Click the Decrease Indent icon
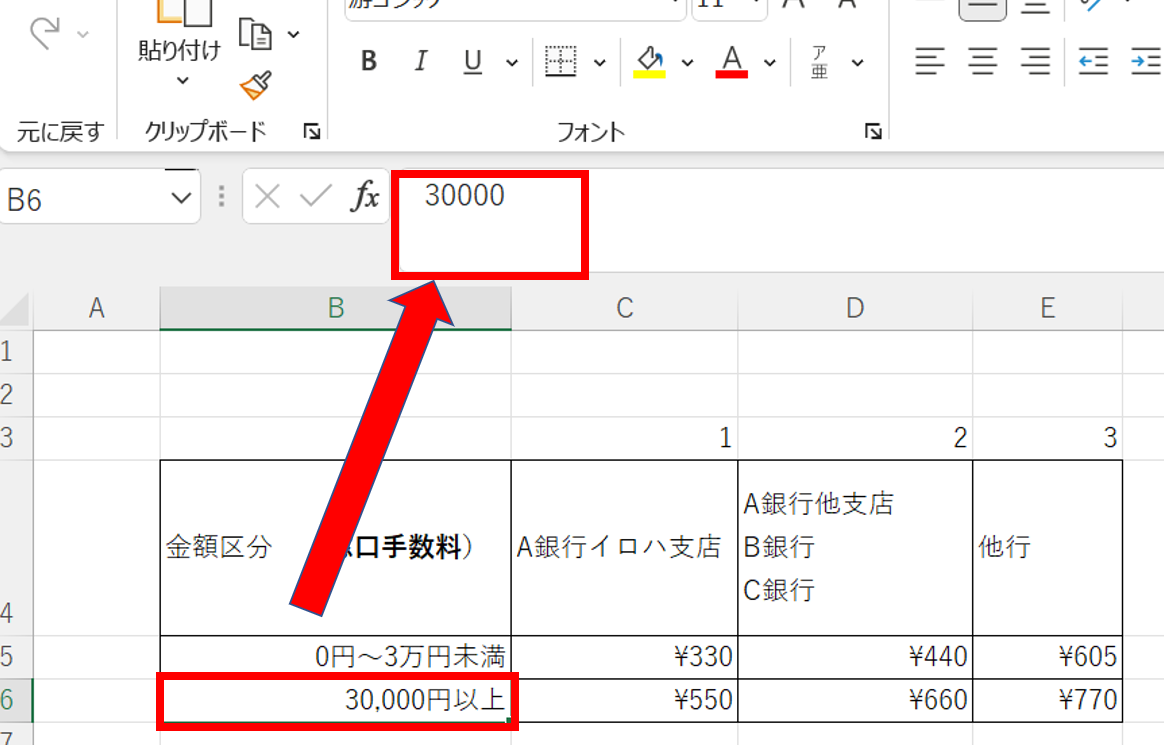The height and width of the screenshot is (745, 1164). (x=1093, y=62)
